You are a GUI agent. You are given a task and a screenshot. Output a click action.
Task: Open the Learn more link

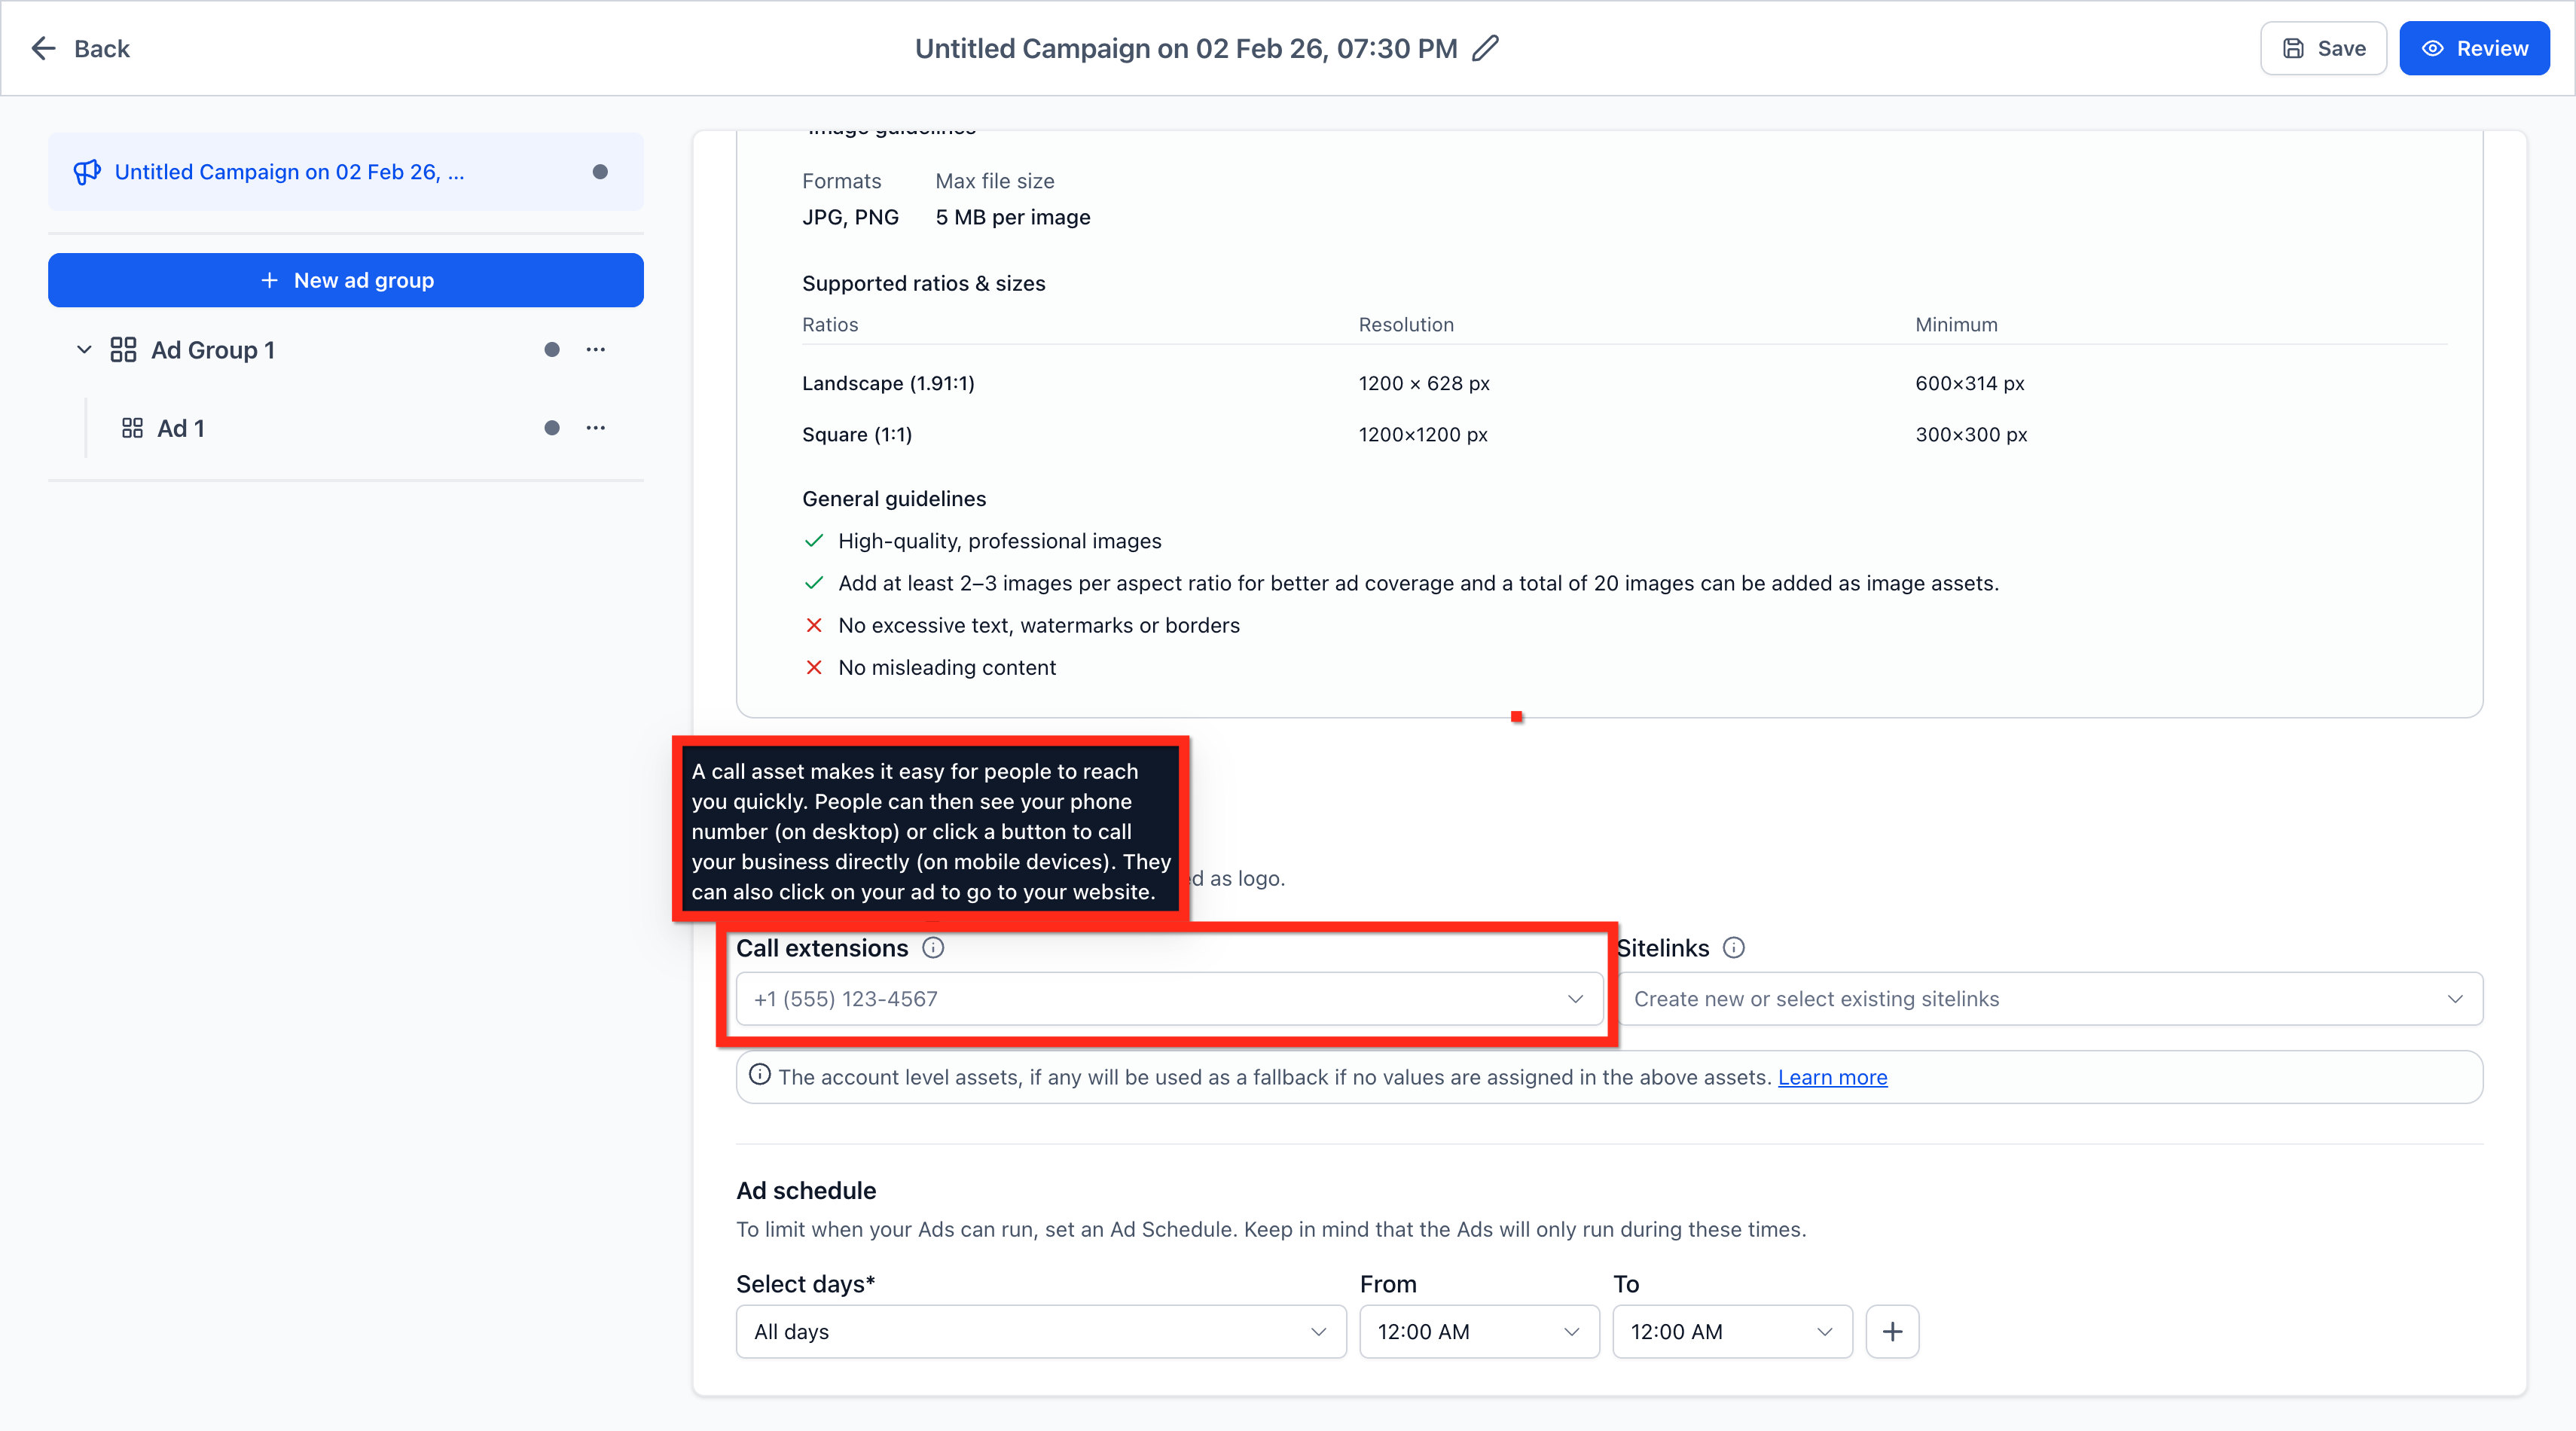click(x=1832, y=1077)
